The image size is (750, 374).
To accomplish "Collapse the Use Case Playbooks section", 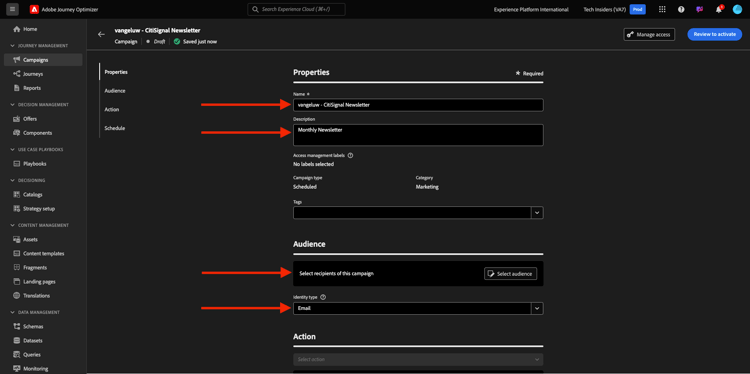I will click(13, 150).
